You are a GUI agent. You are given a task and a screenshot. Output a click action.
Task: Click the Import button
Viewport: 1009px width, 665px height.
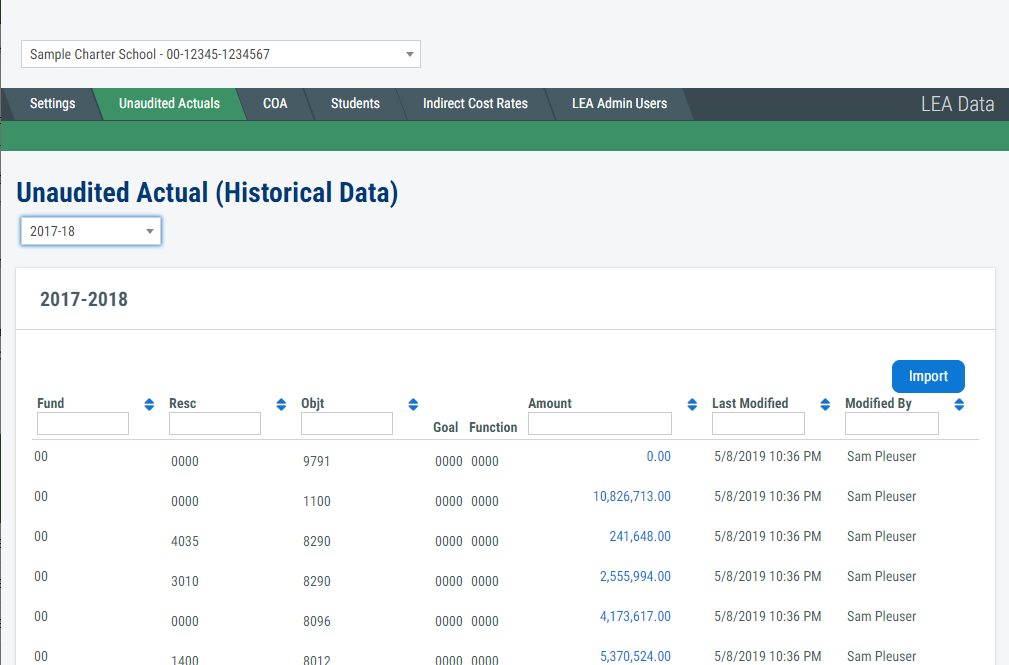coord(928,376)
